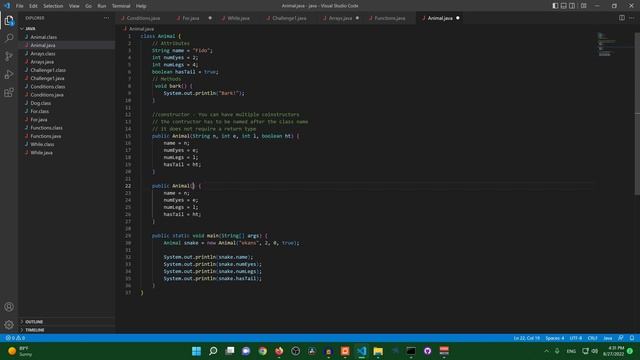Viewport: 640px width, 360px height.
Task: Open GitHub Desktop taskbar icon
Action: pyautogui.click(x=427, y=351)
